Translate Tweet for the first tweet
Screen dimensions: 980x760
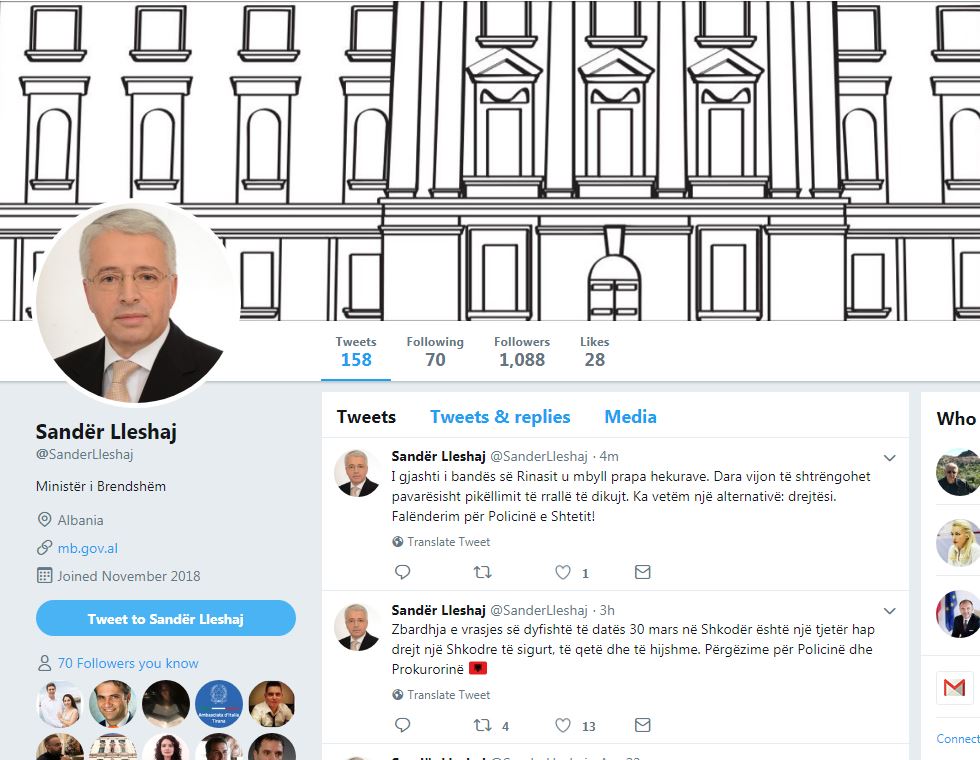[449, 542]
